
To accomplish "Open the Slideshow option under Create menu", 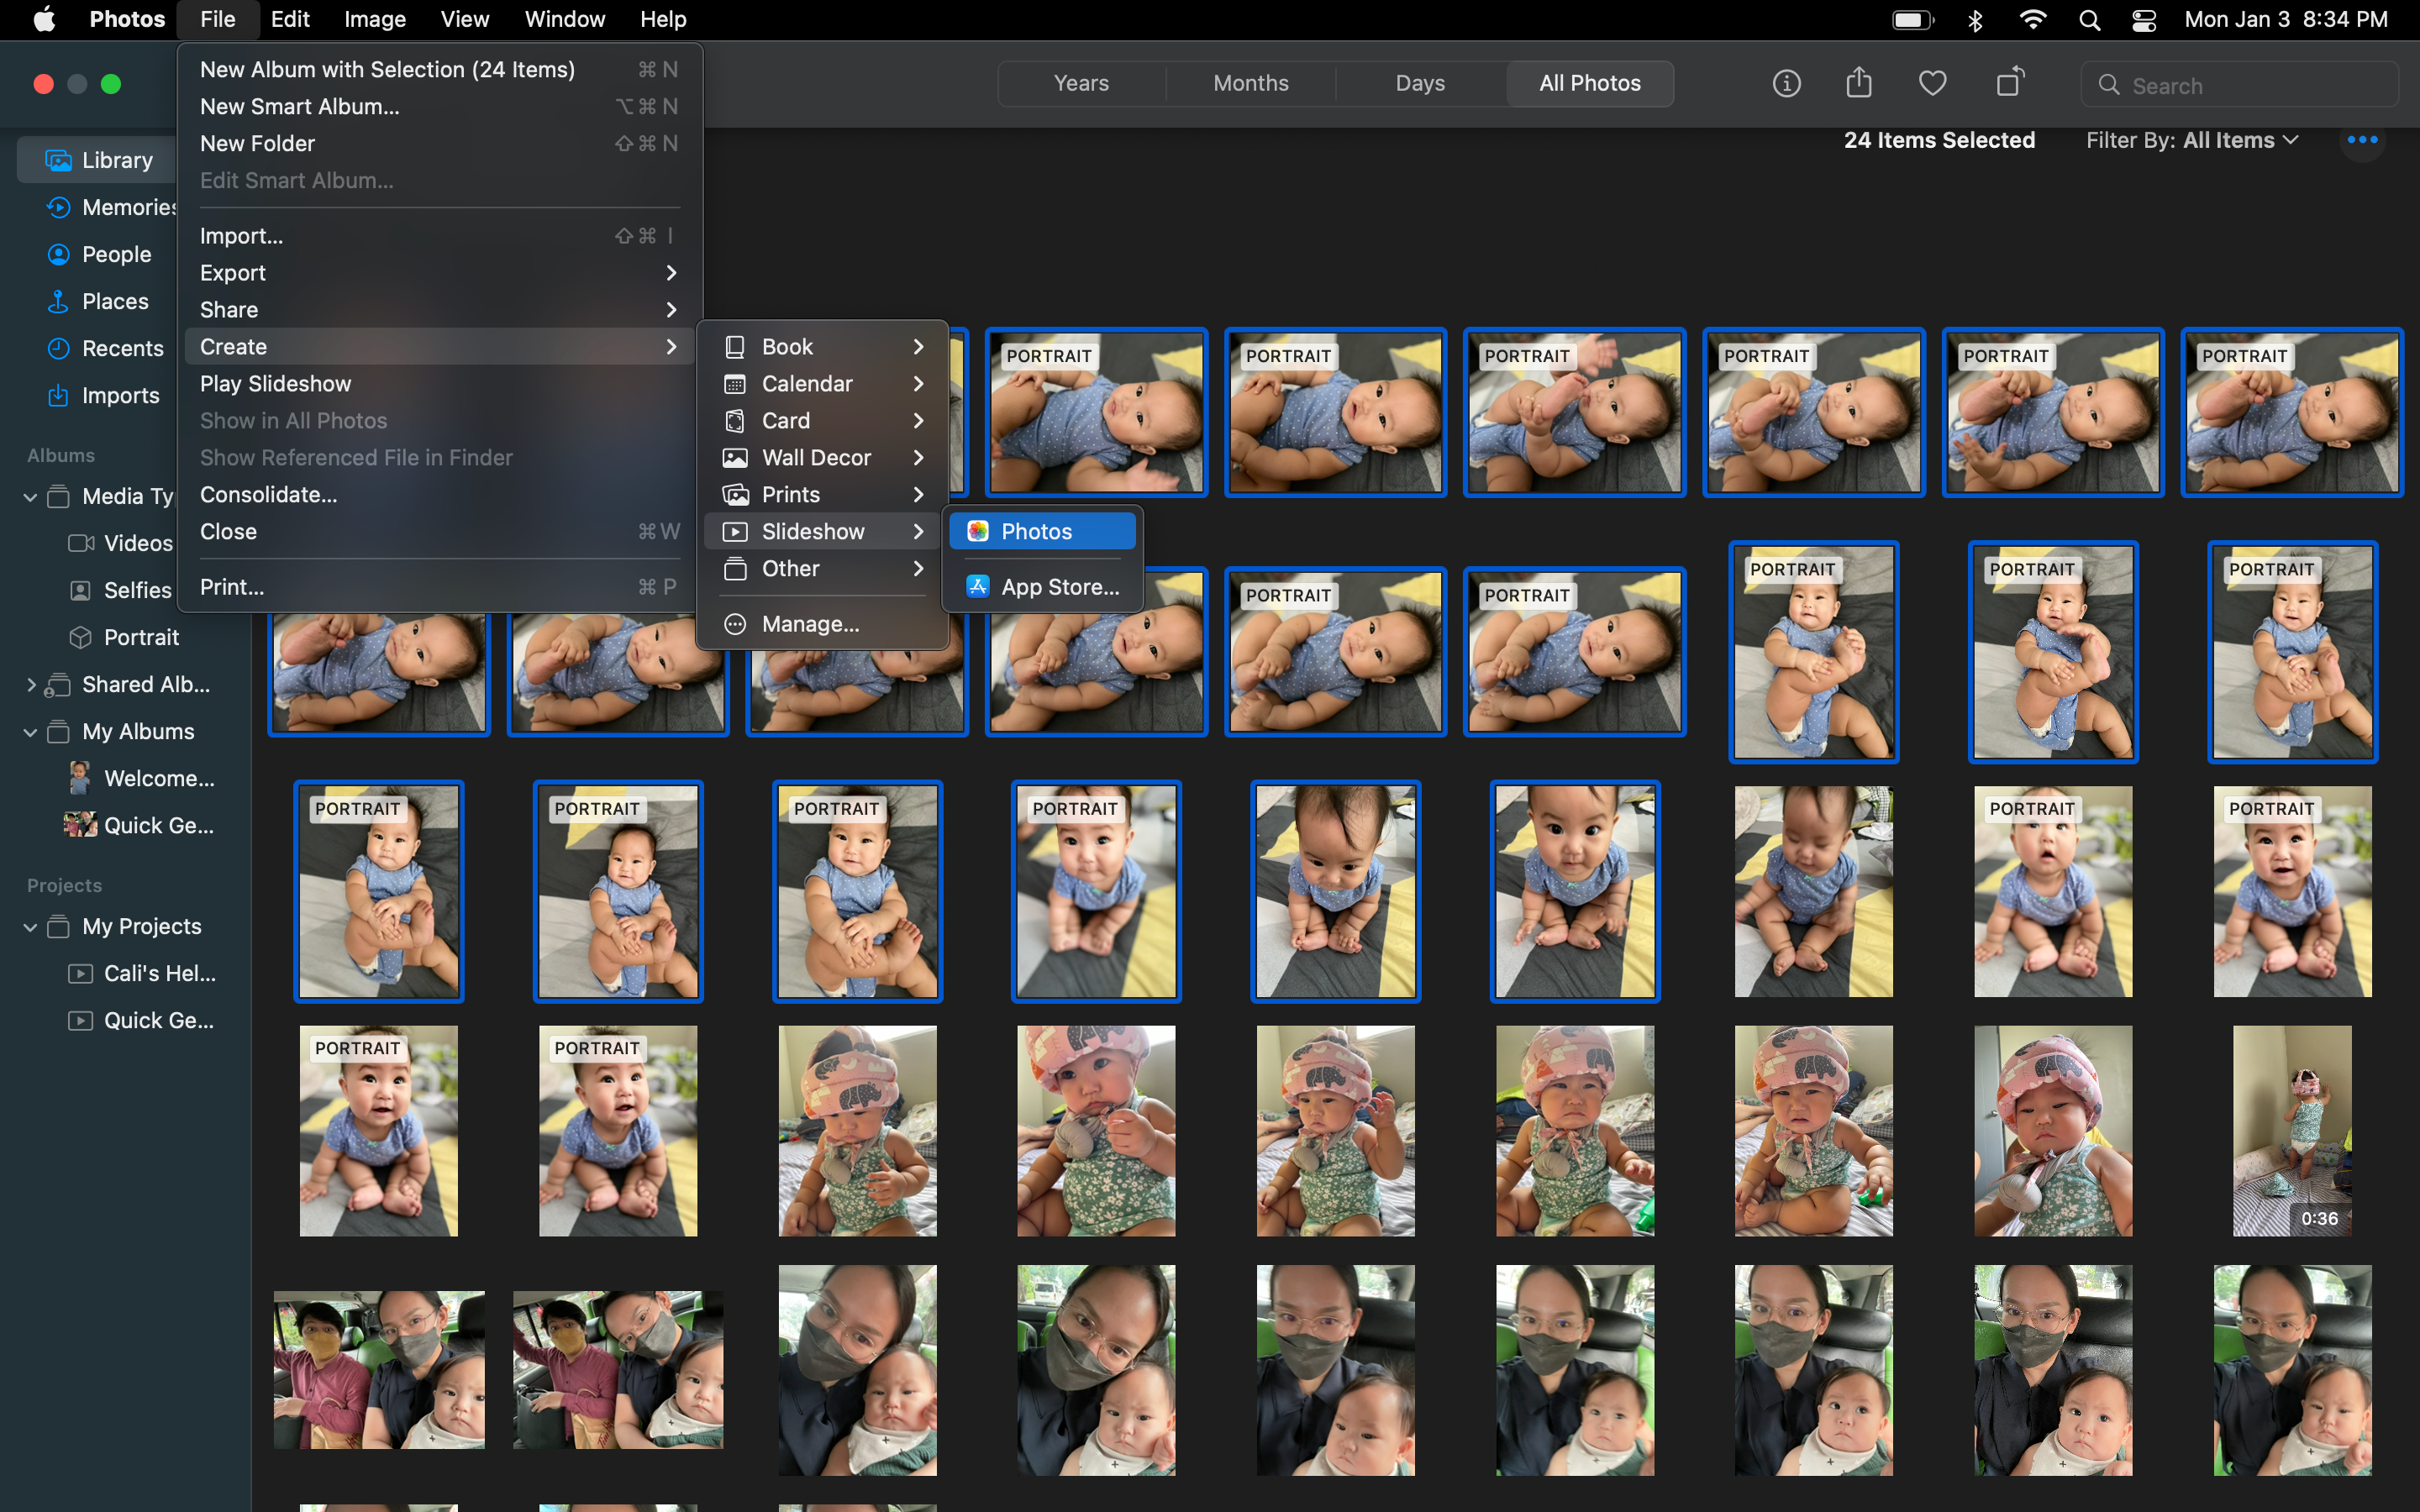I will (x=812, y=531).
